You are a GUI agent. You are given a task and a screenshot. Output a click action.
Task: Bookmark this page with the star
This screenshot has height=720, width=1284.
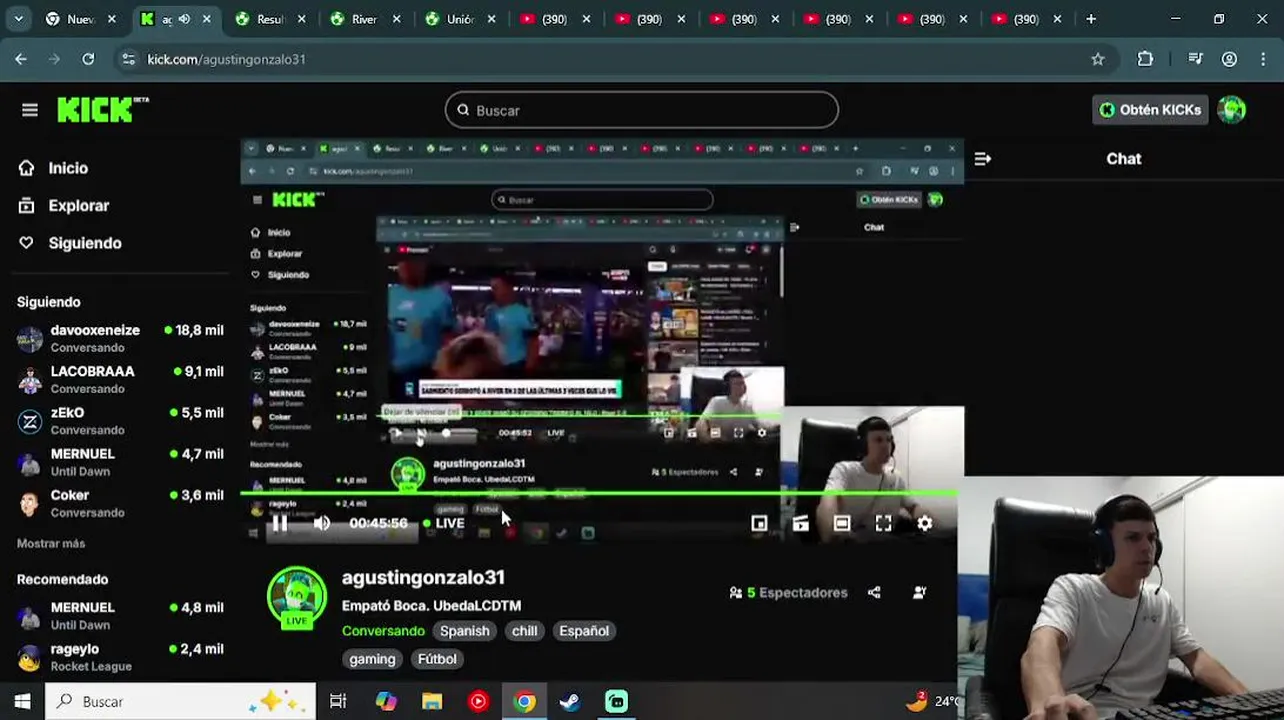[1098, 59]
